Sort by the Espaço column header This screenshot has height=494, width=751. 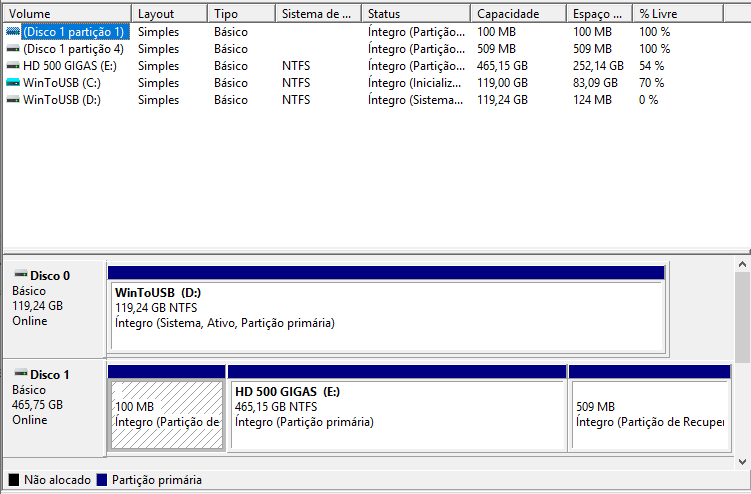(600, 14)
